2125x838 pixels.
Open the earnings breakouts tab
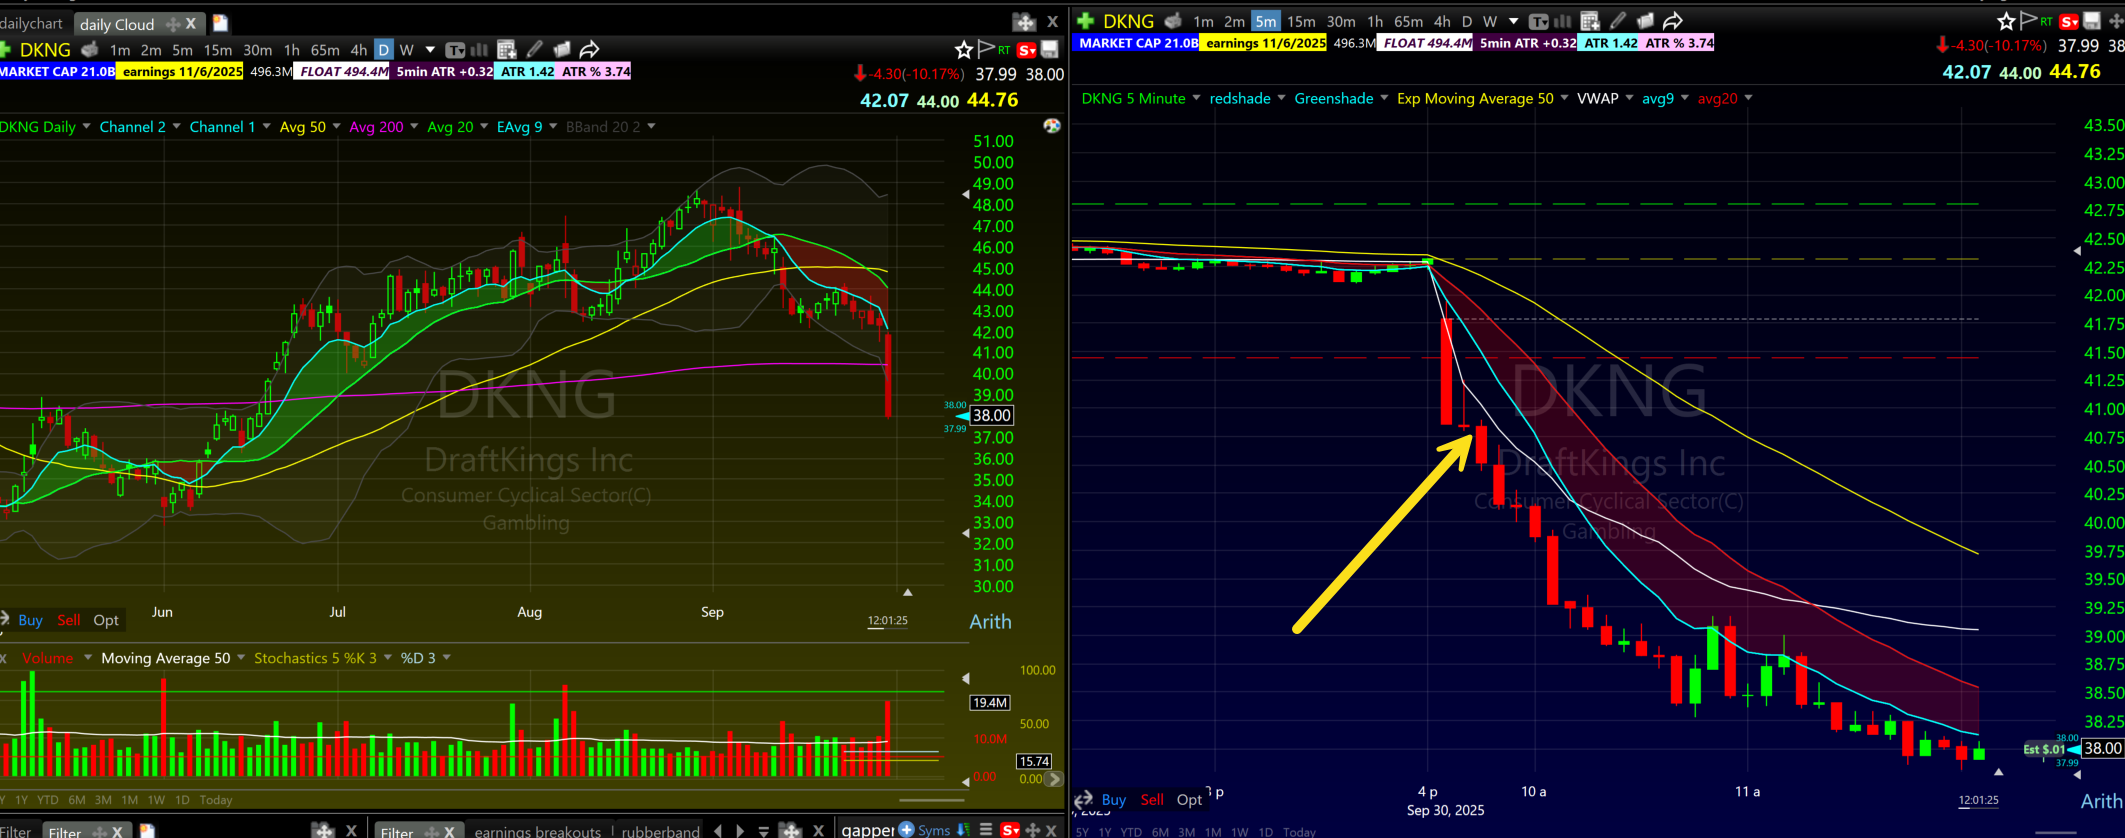tap(537, 831)
